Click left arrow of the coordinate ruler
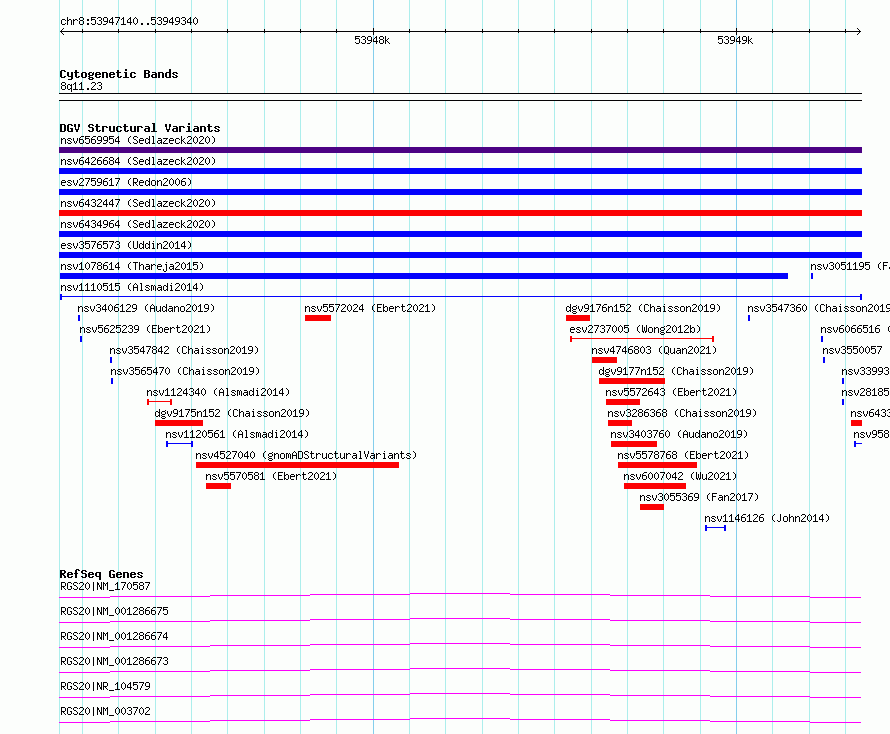 tap(62, 31)
